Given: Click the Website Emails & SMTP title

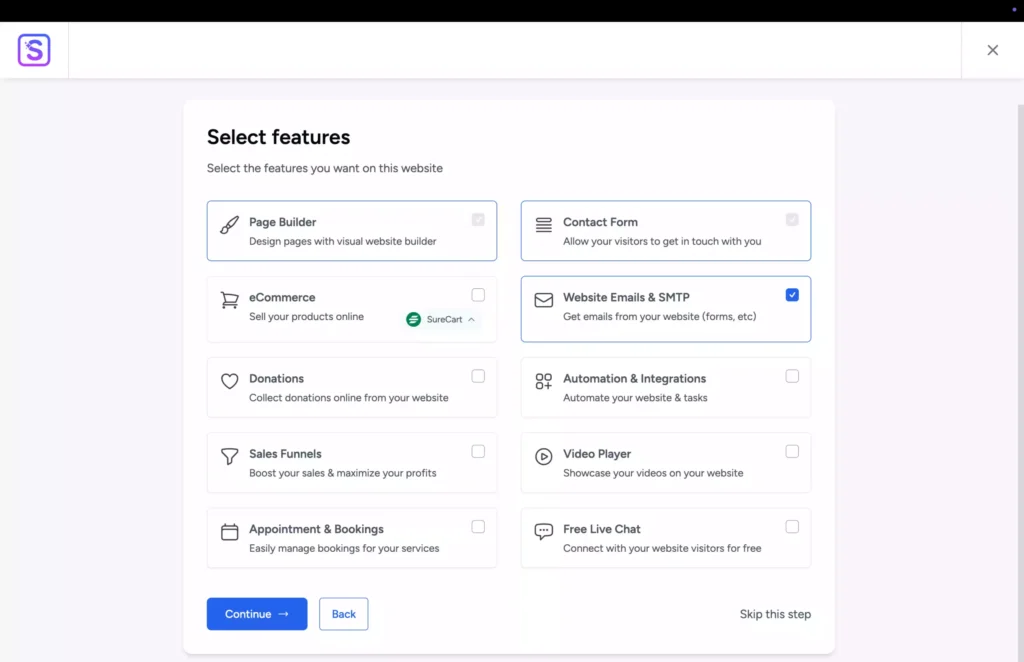Looking at the screenshot, I should click(x=626, y=297).
